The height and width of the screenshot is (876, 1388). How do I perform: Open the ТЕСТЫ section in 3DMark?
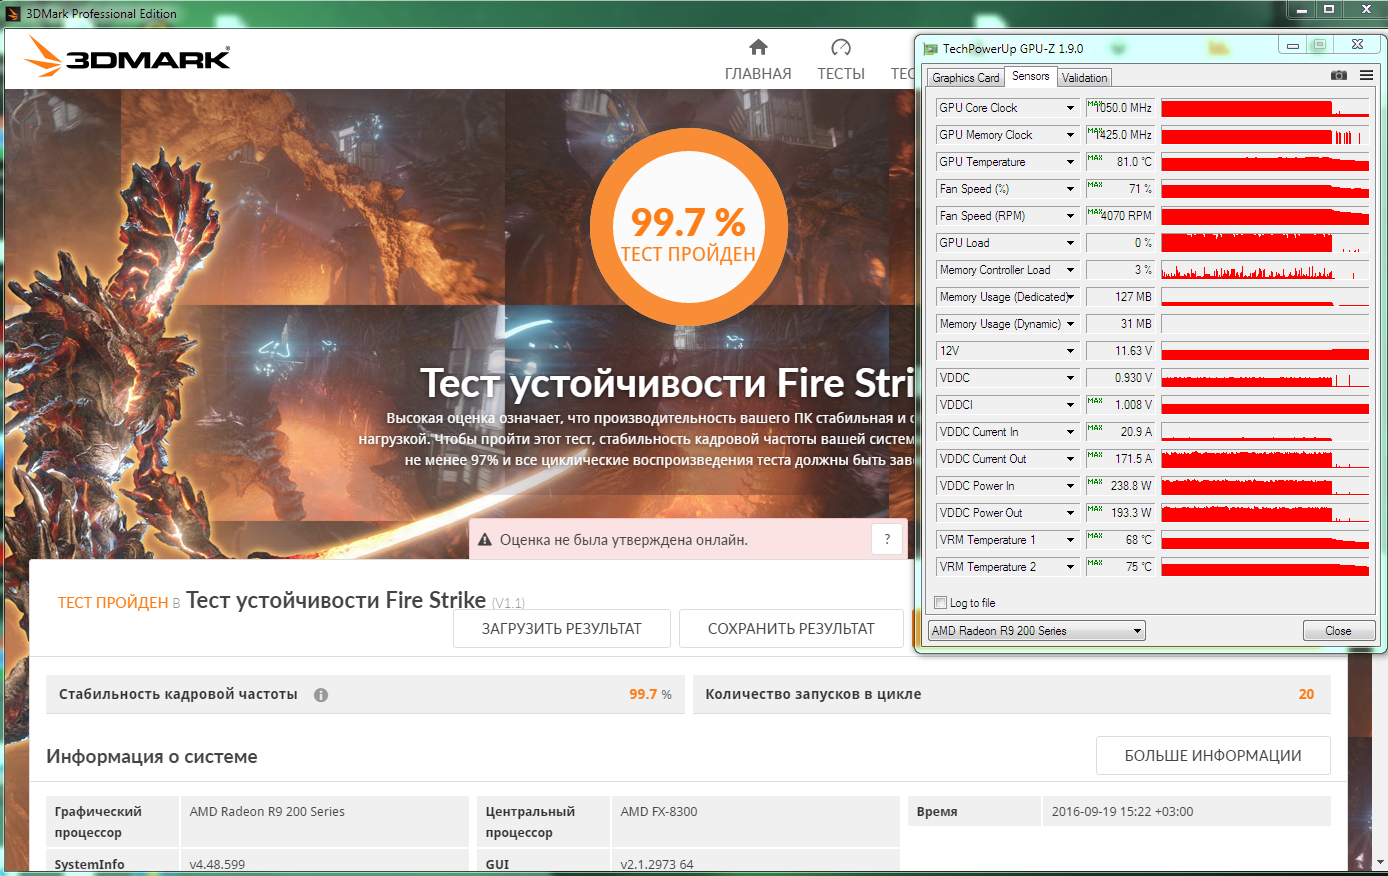coord(841,60)
